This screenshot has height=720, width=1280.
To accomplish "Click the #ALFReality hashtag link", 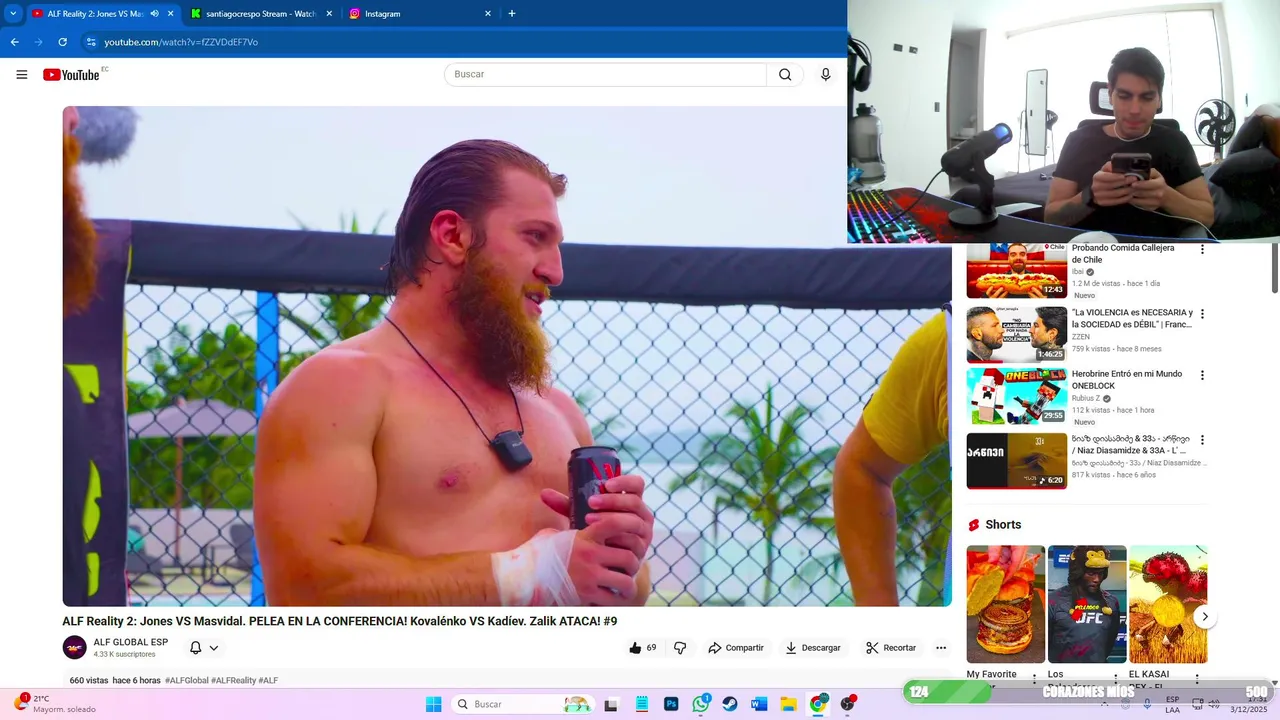I will [233, 680].
